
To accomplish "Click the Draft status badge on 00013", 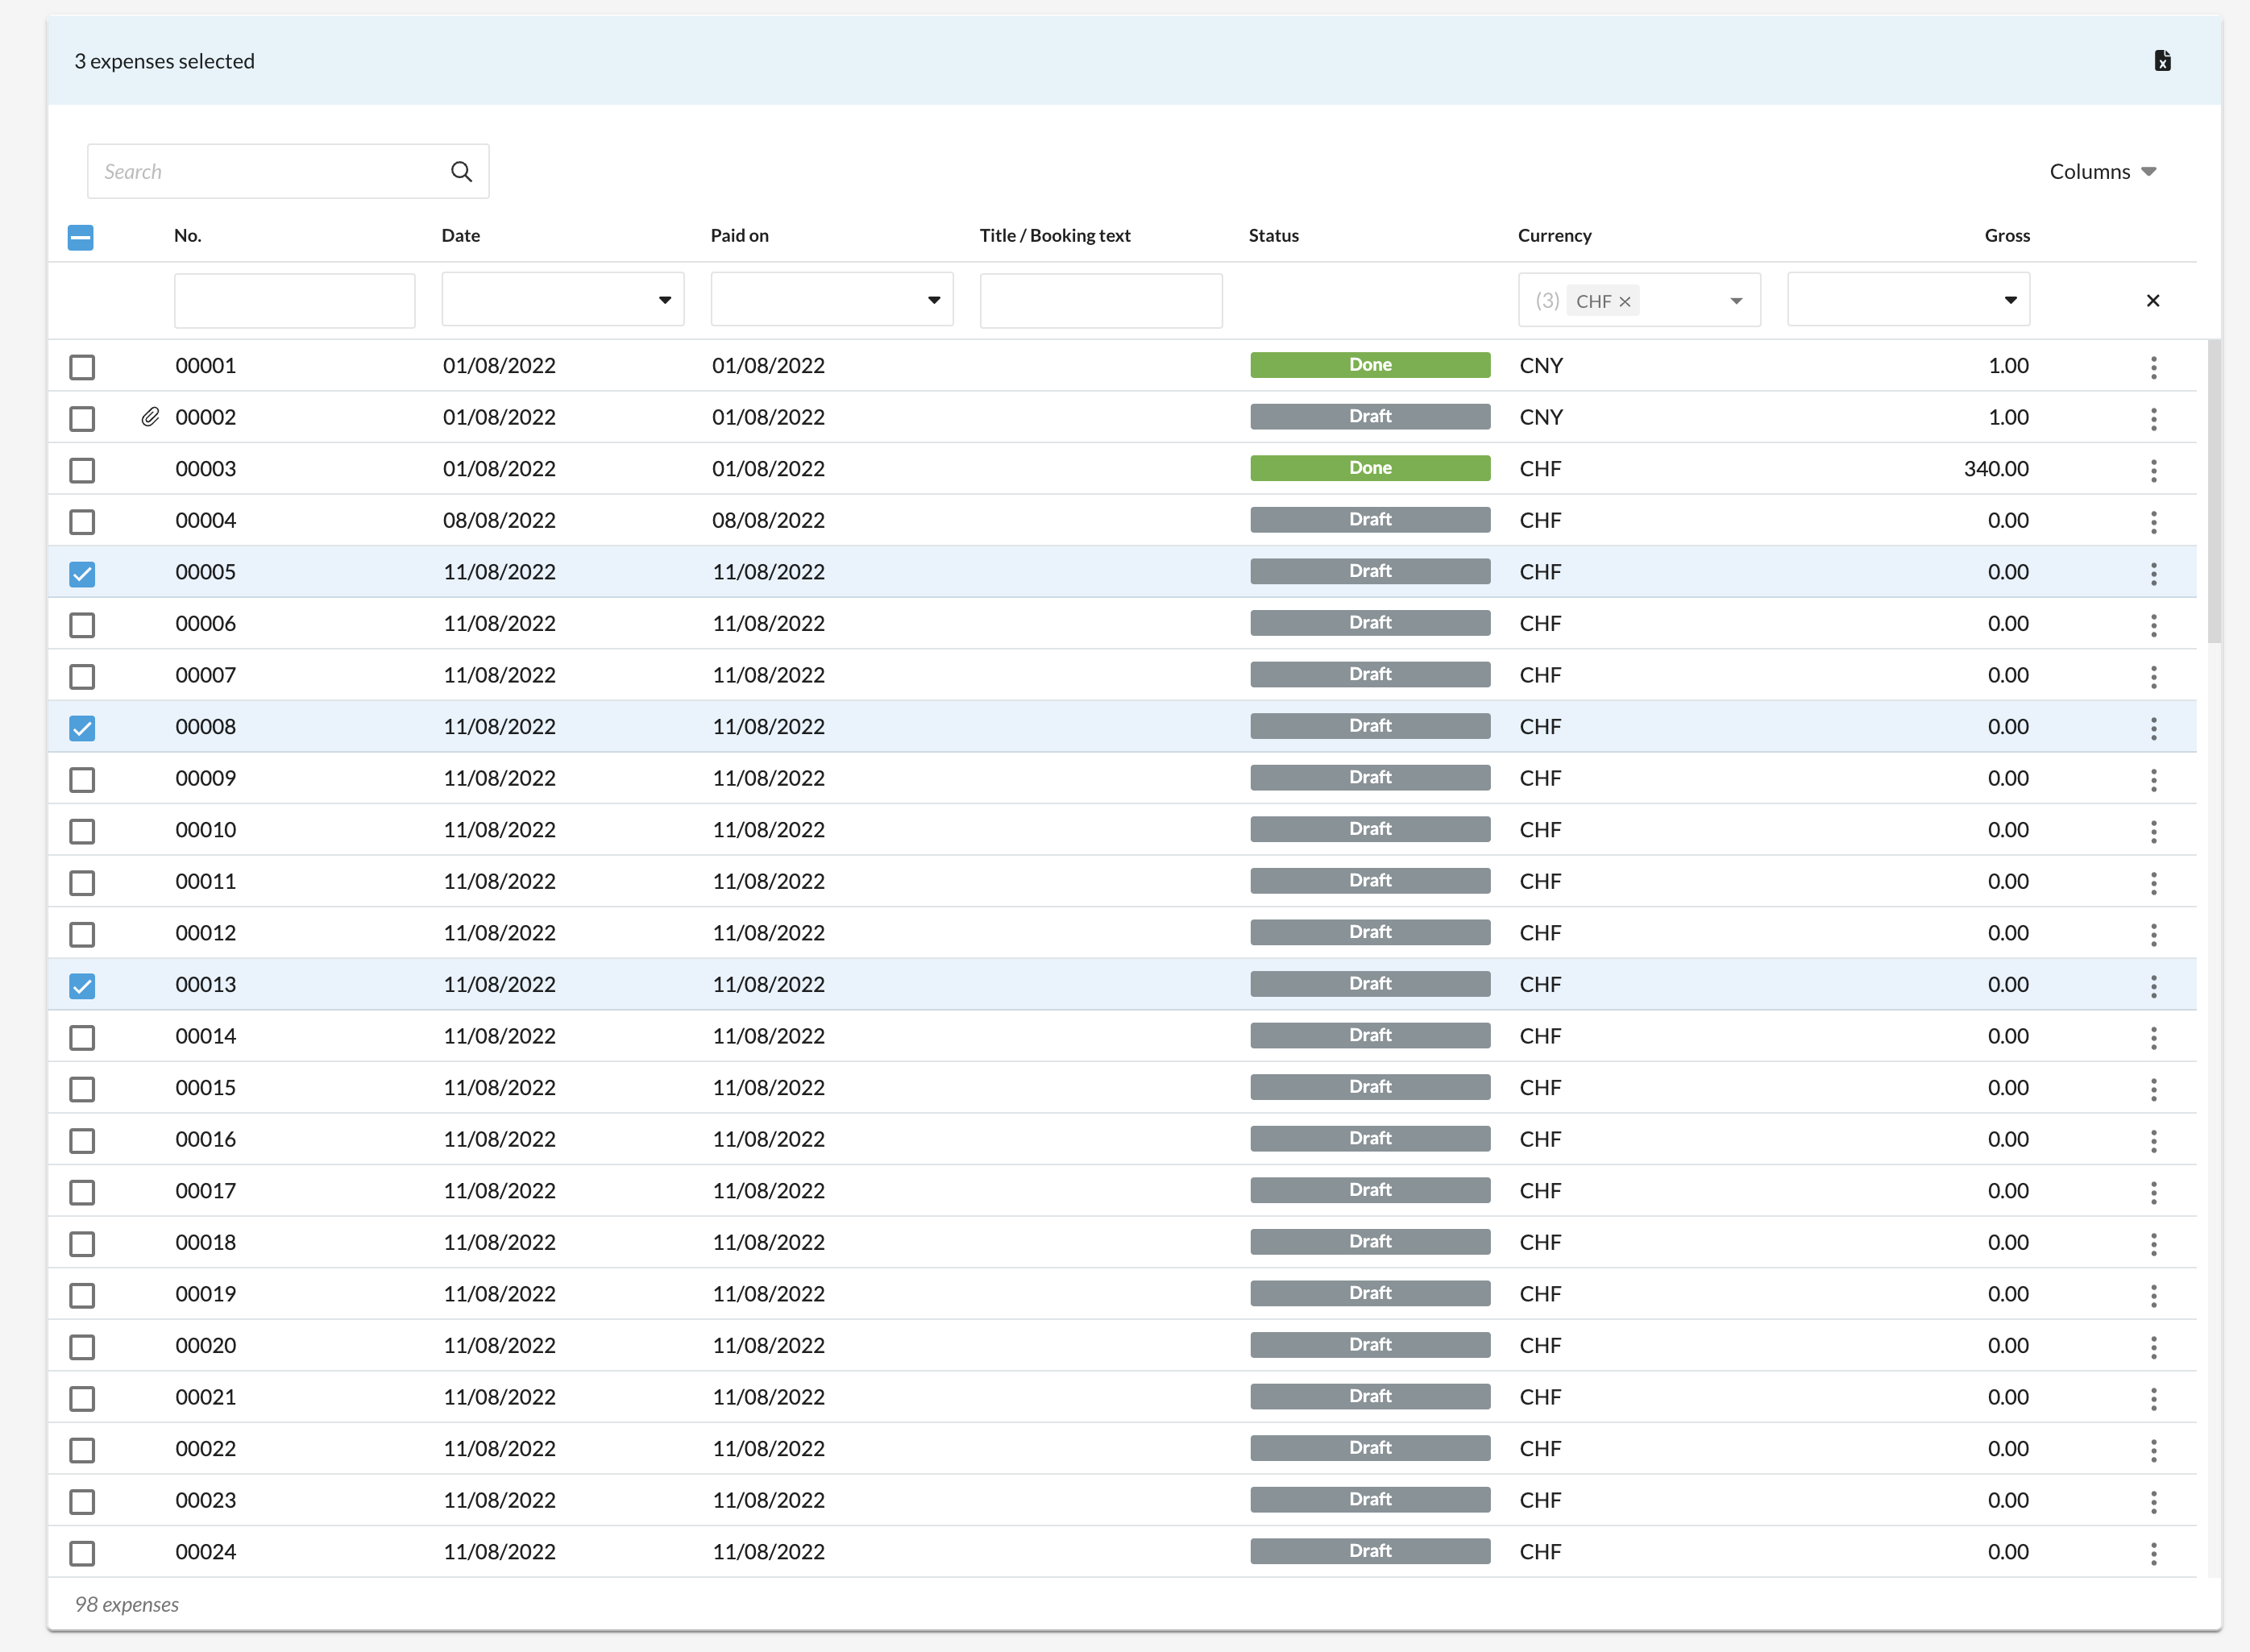I will pyautogui.click(x=1369, y=984).
